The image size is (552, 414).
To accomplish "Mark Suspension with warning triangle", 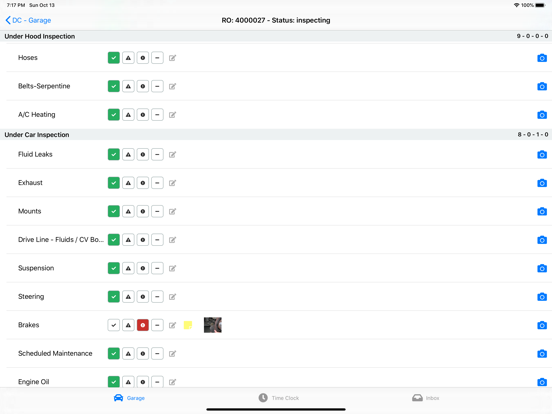I will [128, 268].
